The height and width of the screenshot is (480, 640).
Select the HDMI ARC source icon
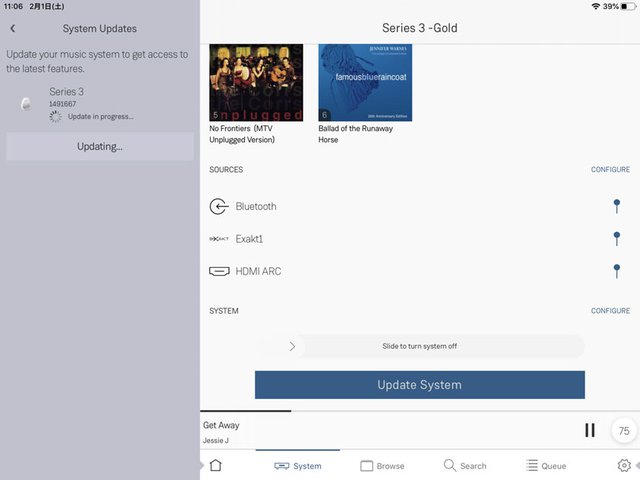(219, 271)
